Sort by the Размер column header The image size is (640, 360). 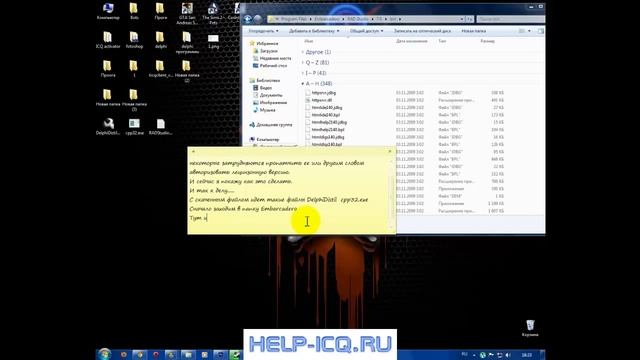point(487,41)
